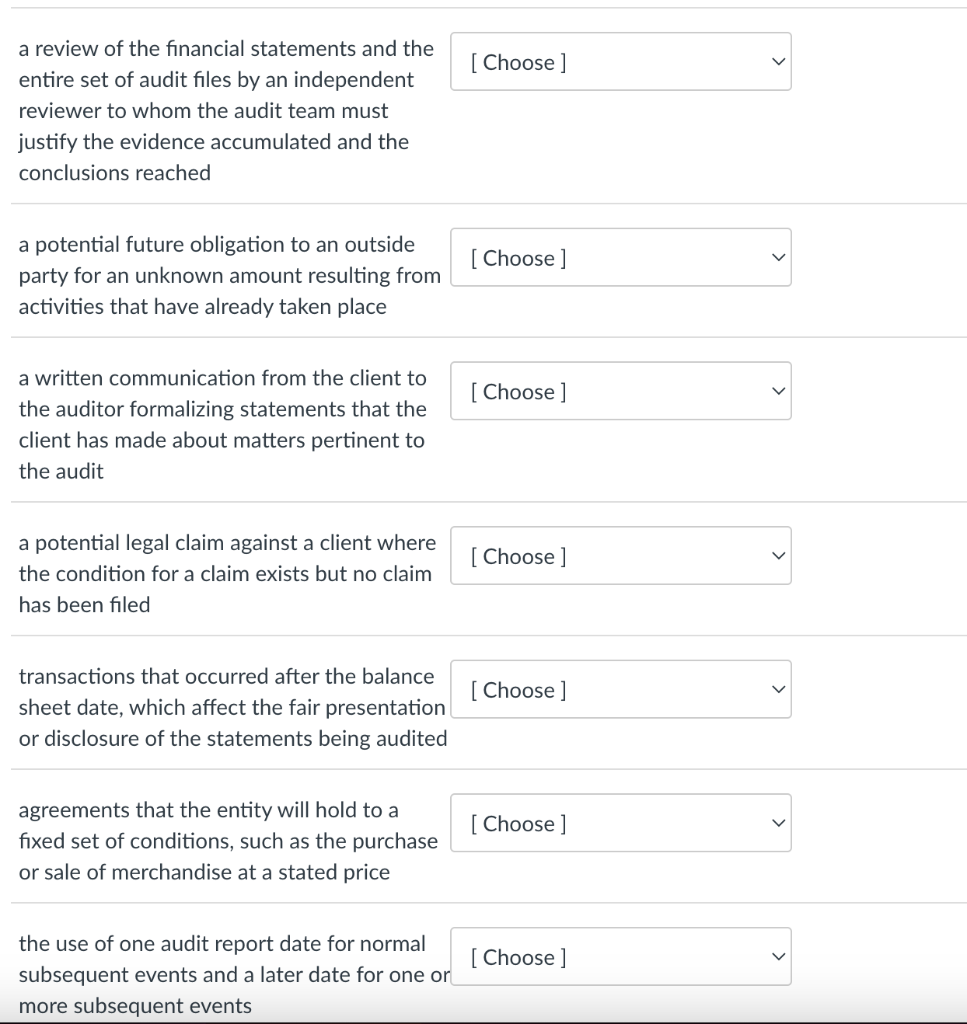
Task: Open the dropdown for unfiled potential legal claim
Action: [x=620, y=556]
